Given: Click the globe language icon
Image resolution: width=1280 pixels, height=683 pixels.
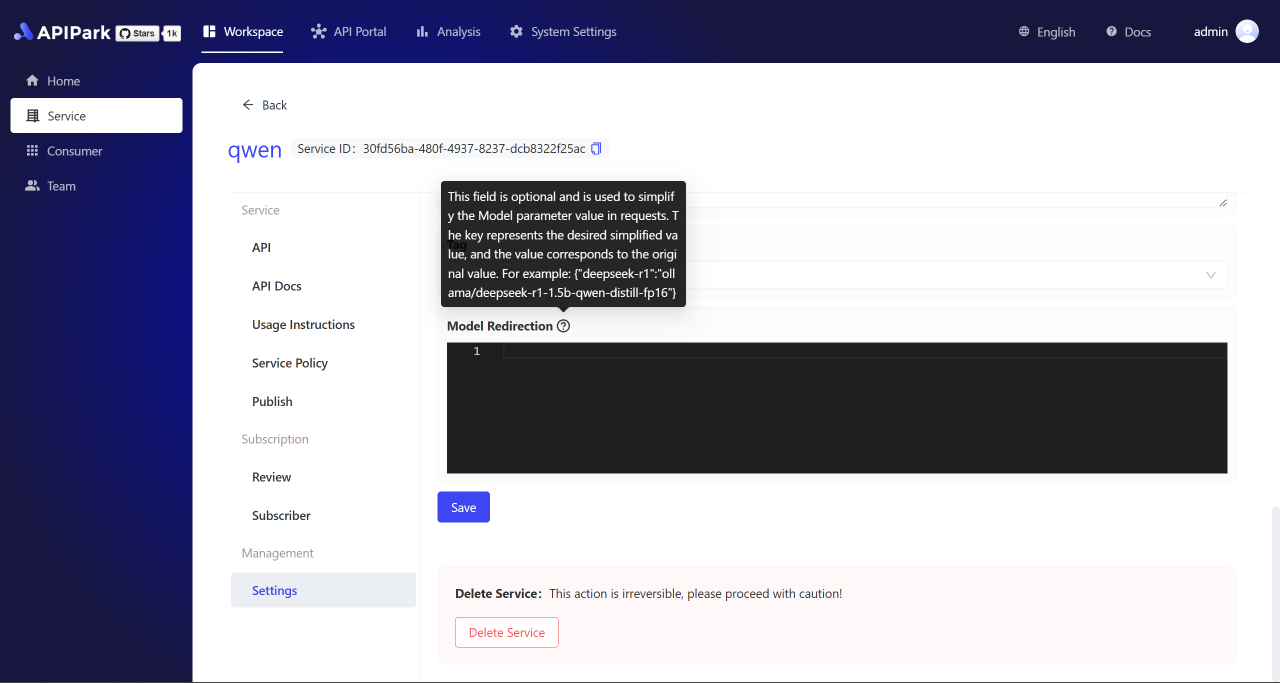Looking at the screenshot, I should click(1024, 32).
